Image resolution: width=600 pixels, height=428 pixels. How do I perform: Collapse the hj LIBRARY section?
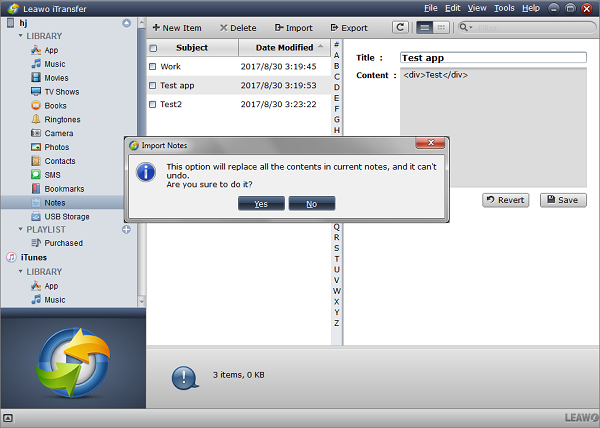coord(21,36)
